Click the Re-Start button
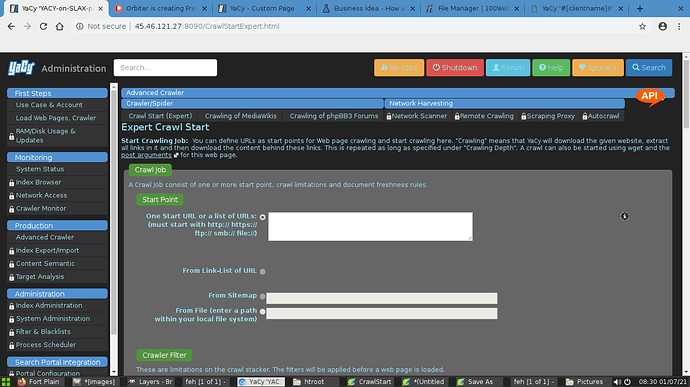Viewport: 690px width, 387px height. [399, 68]
